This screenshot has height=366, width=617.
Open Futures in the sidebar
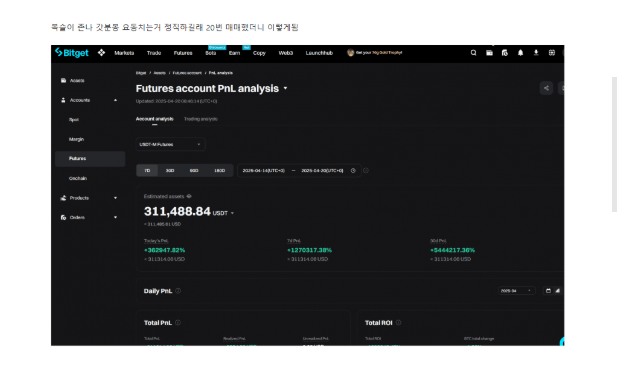click(x=90, y=159)
